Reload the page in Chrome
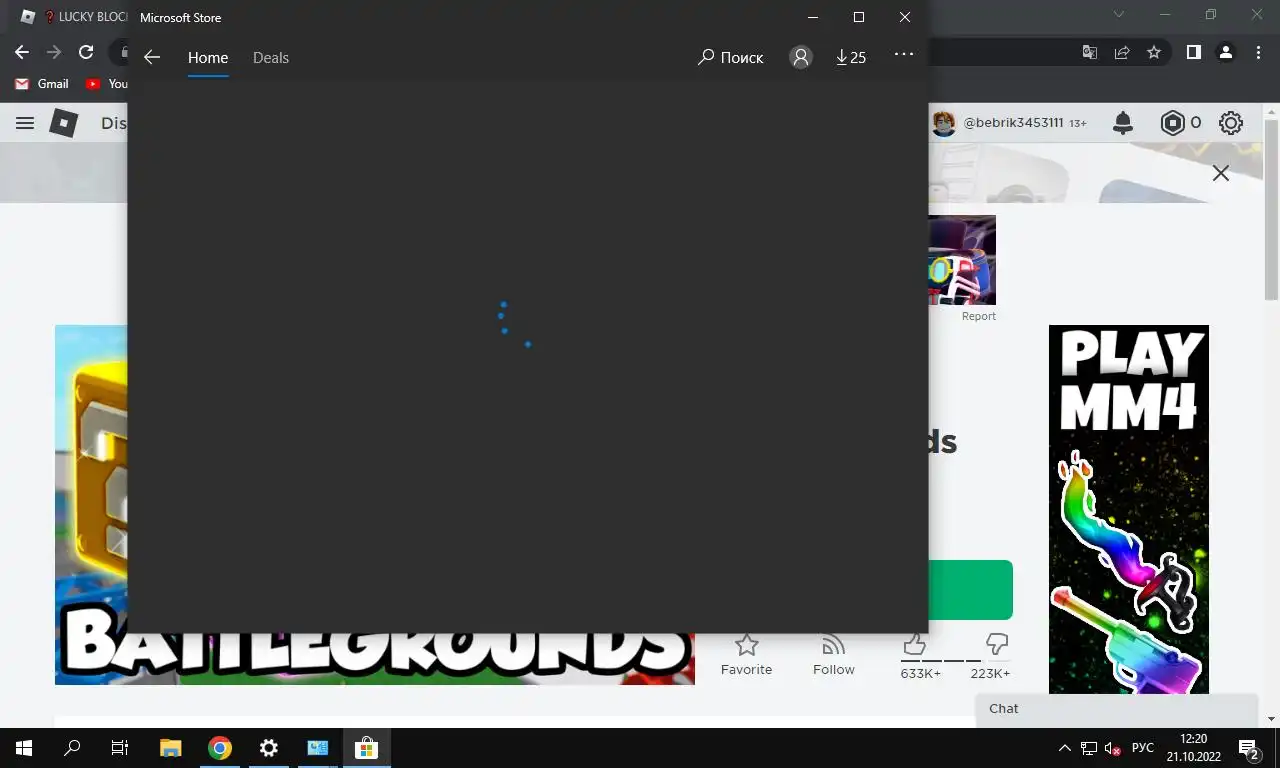This screenshot has width=1280, height=768. 86,52
